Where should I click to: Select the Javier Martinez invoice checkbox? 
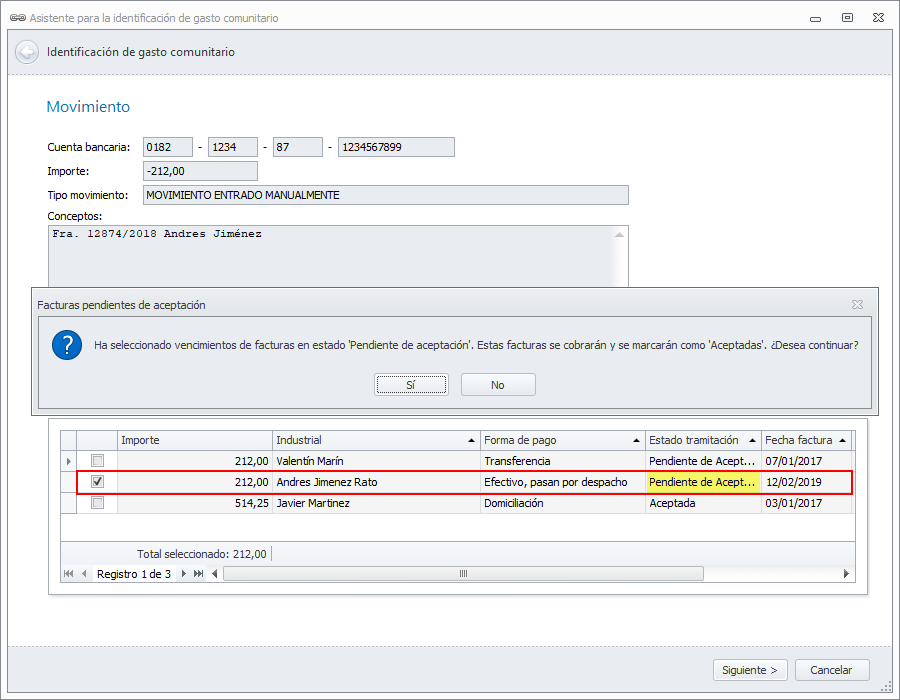pyautogui.click(x=97, y=503)
